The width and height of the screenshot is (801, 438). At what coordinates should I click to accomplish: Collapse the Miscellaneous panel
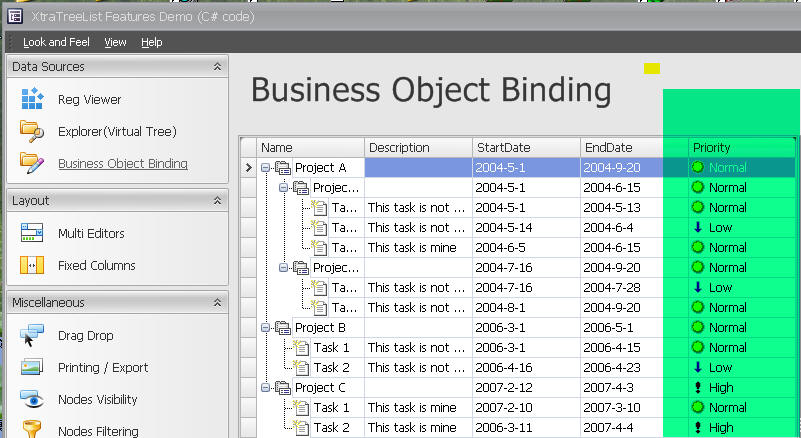pos(217,303)
